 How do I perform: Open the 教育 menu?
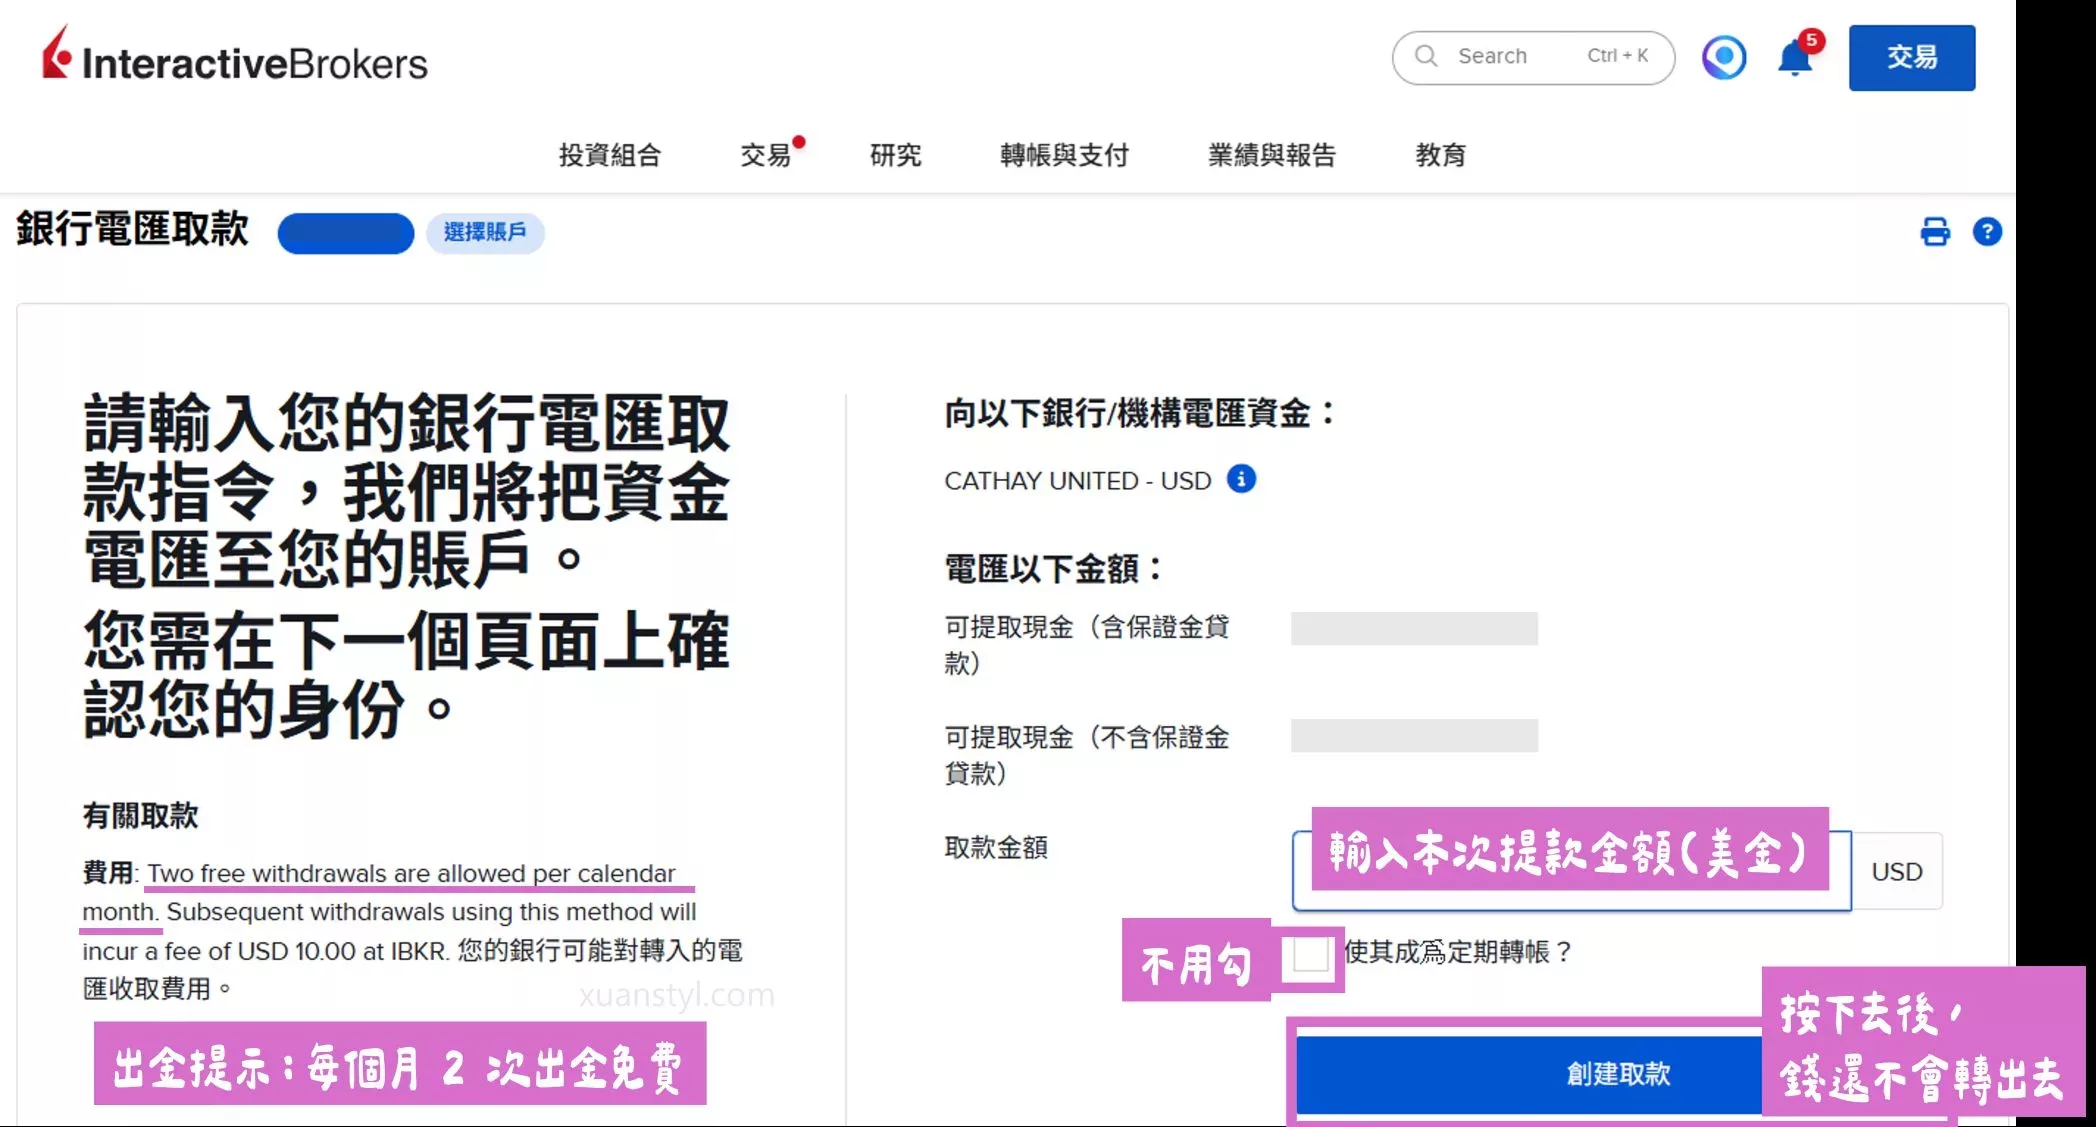tap(1440, 155)
